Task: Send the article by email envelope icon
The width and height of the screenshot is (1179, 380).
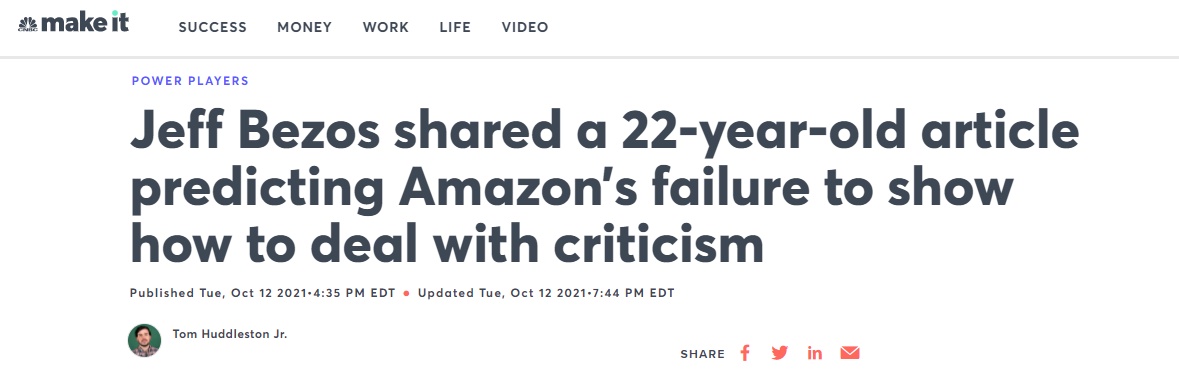Action: pos(850,353)
